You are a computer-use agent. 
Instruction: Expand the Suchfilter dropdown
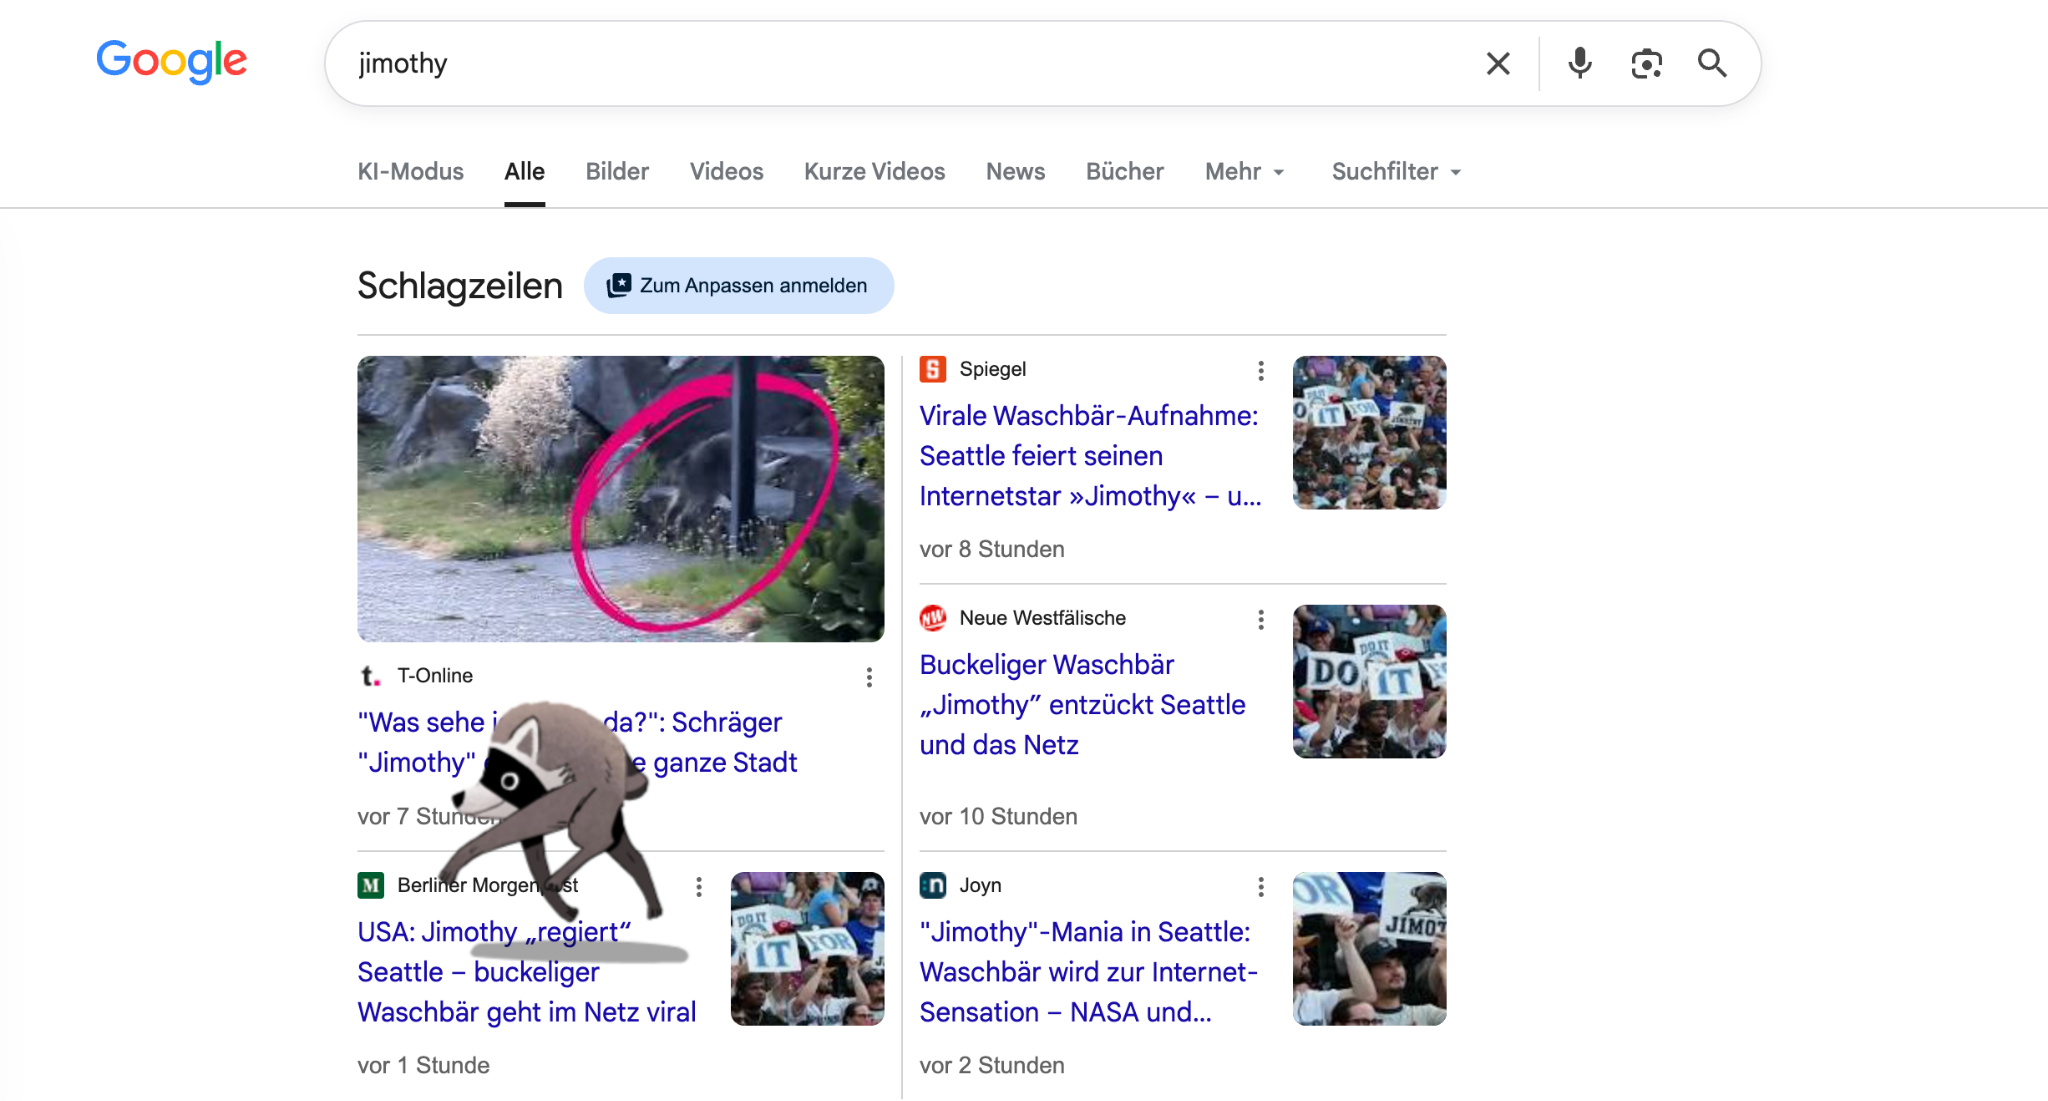coord(1397,172)
